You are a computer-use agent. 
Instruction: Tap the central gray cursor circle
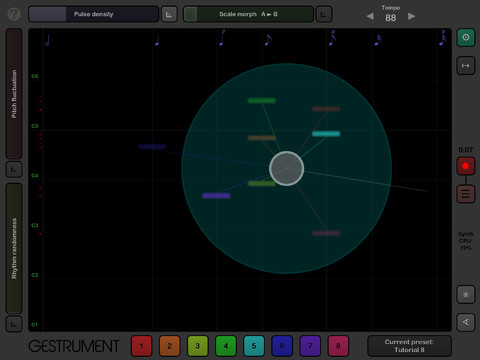286,168
